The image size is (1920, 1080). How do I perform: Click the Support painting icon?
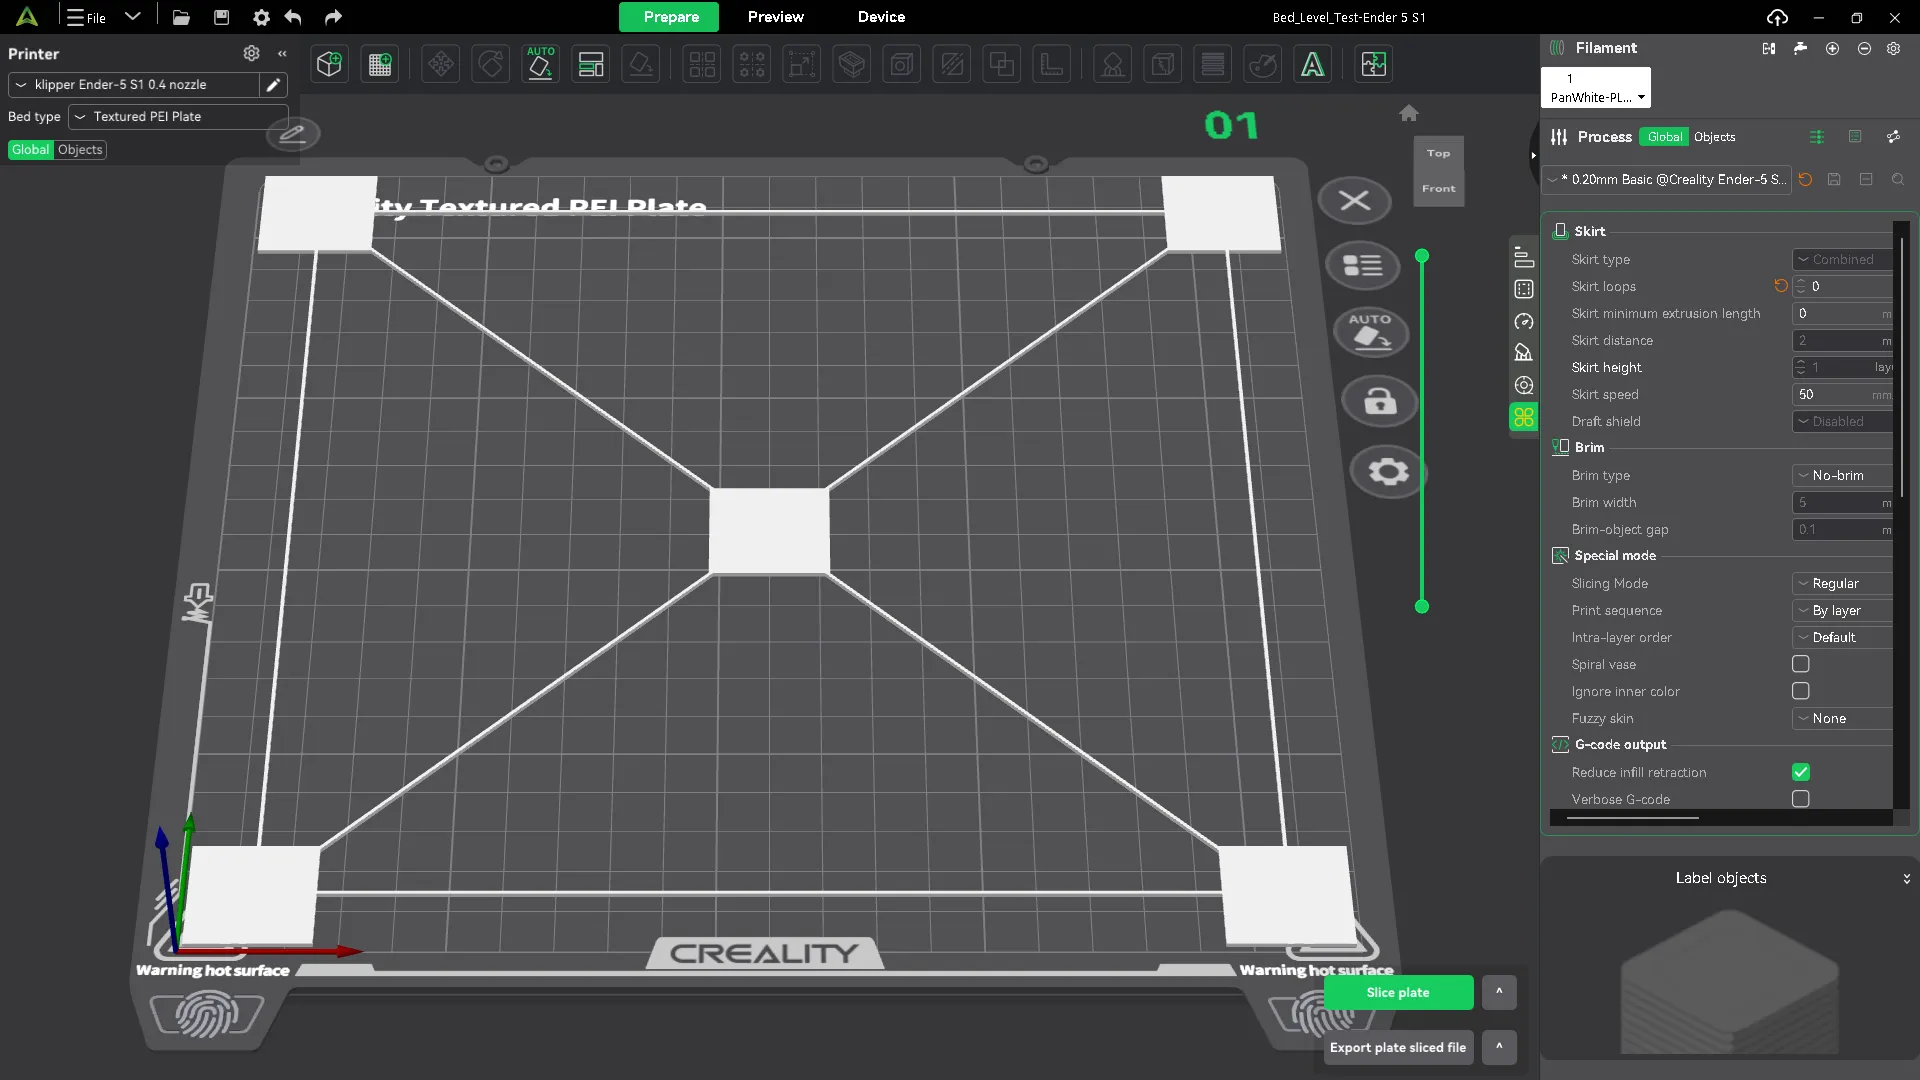[x=1112, y=65]
